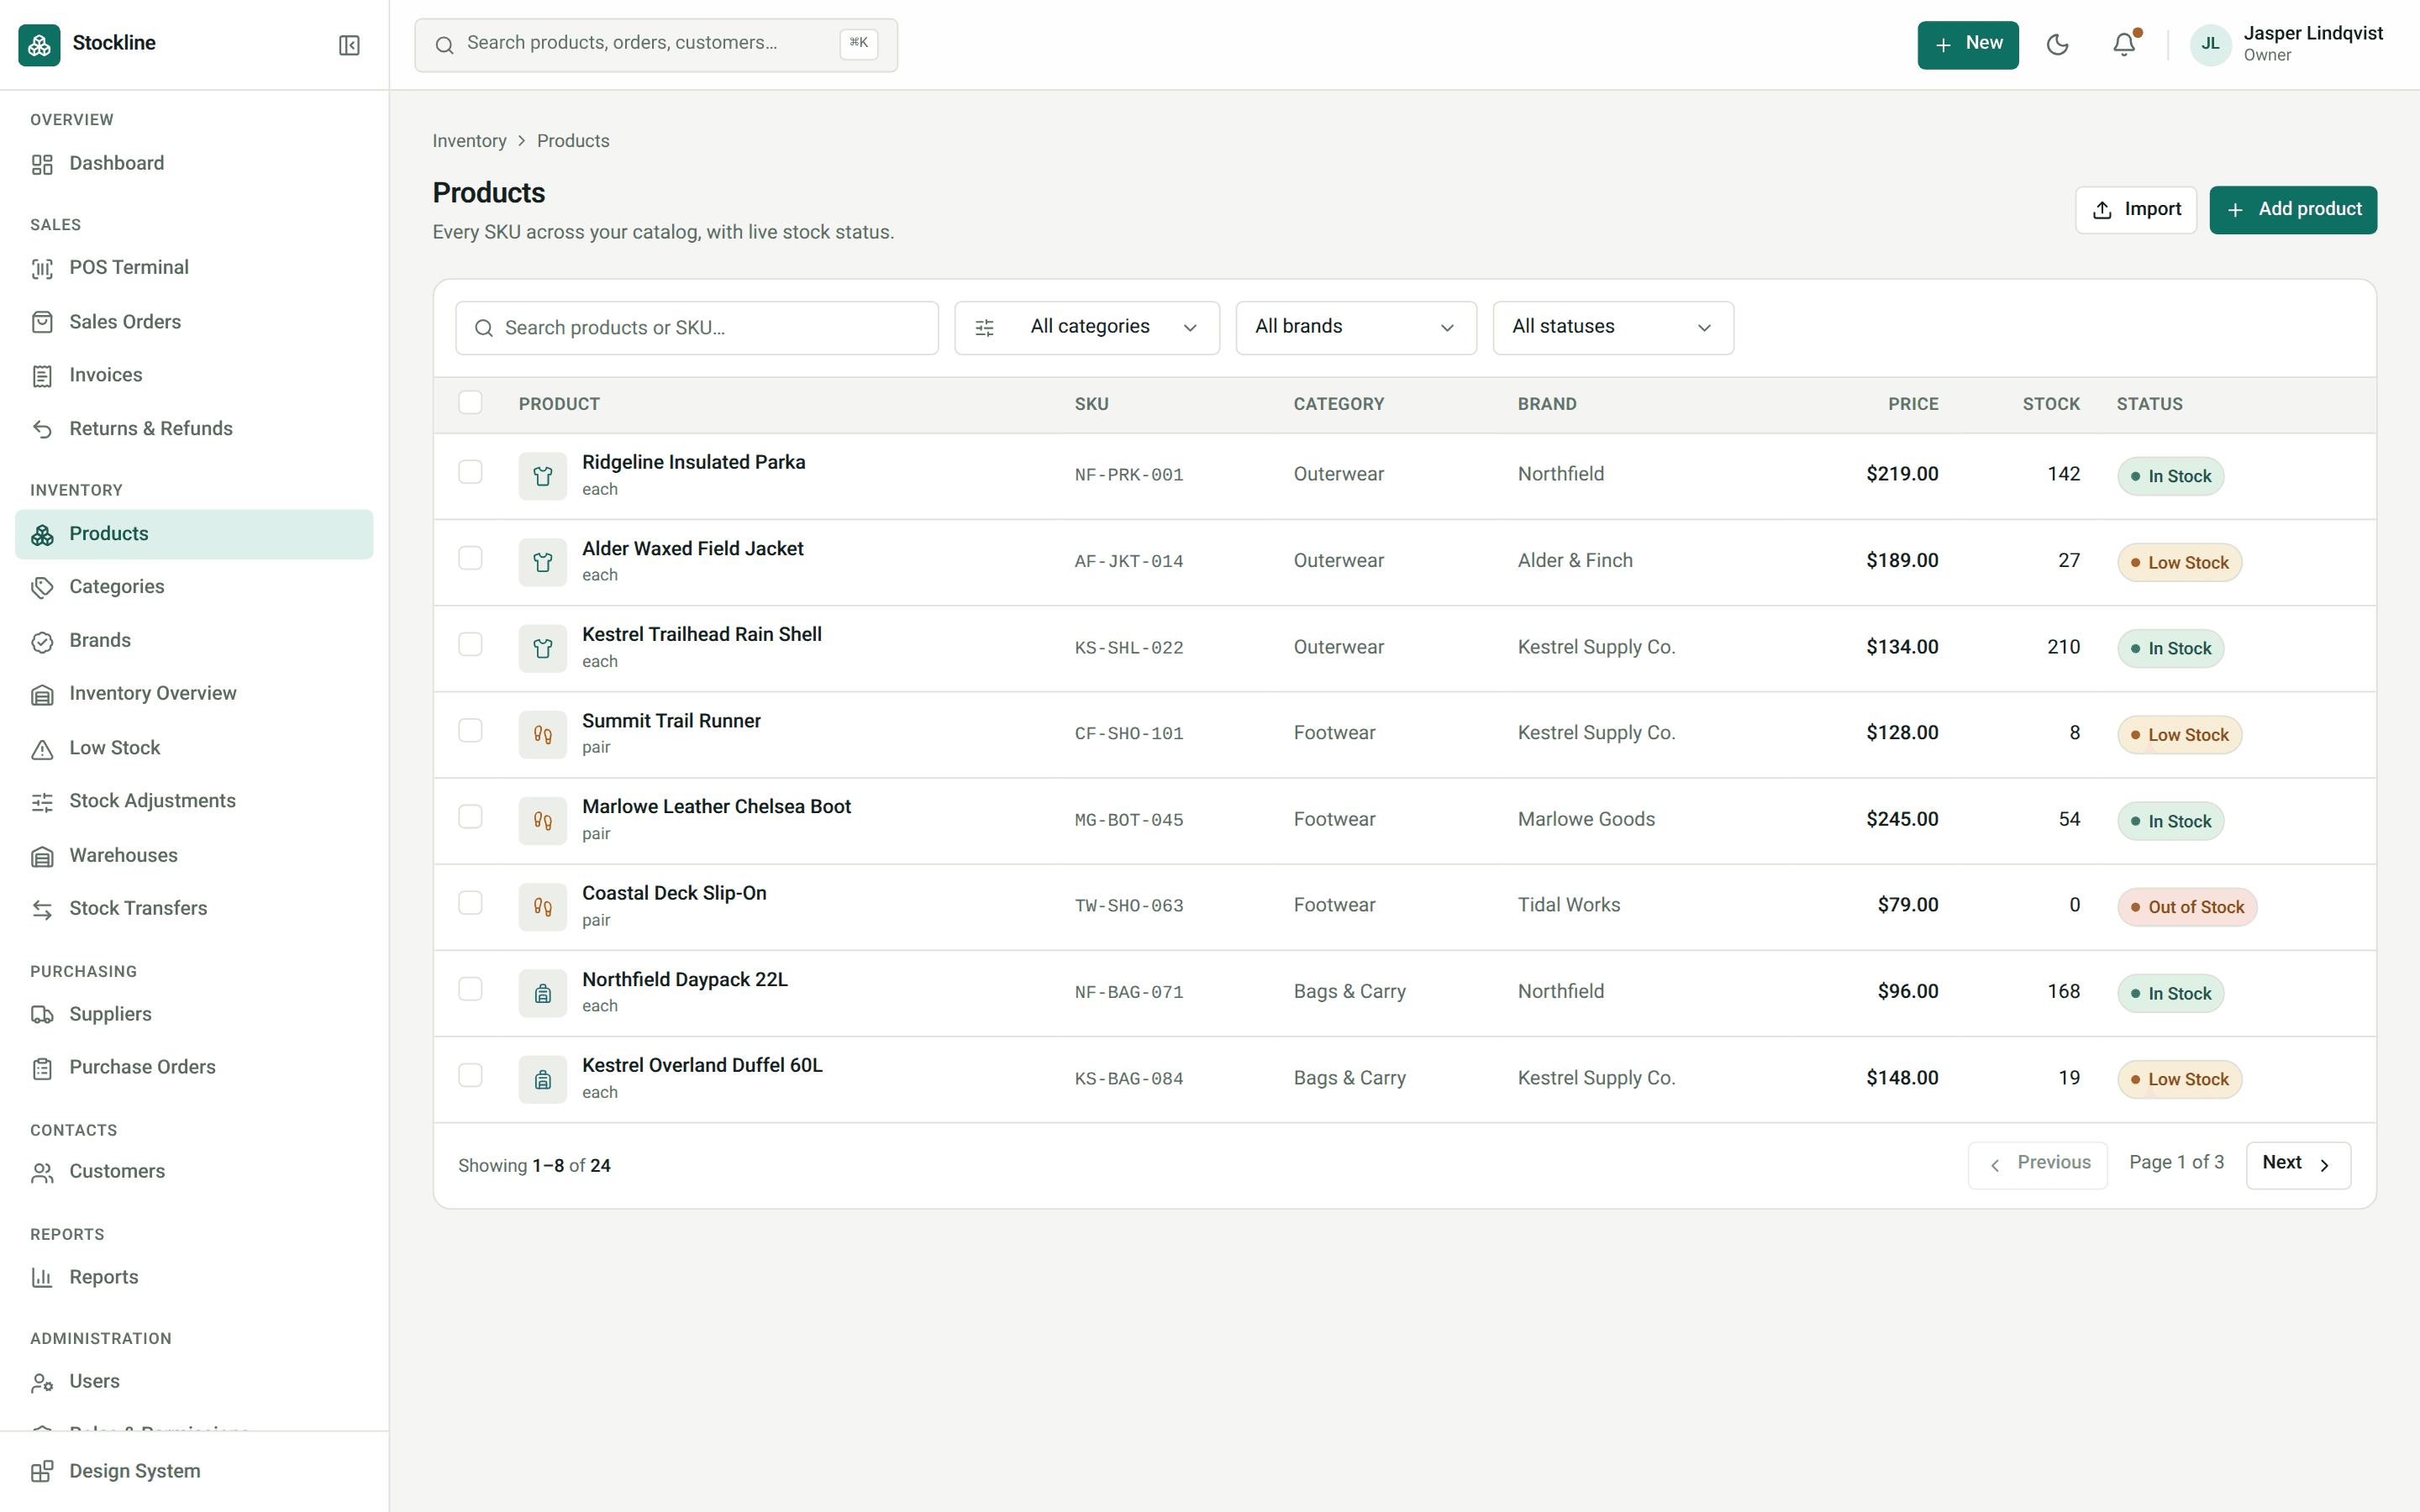
Task: Navigate to Purchase Orders
Action: pyautogui.click(x=194, y=1068)
